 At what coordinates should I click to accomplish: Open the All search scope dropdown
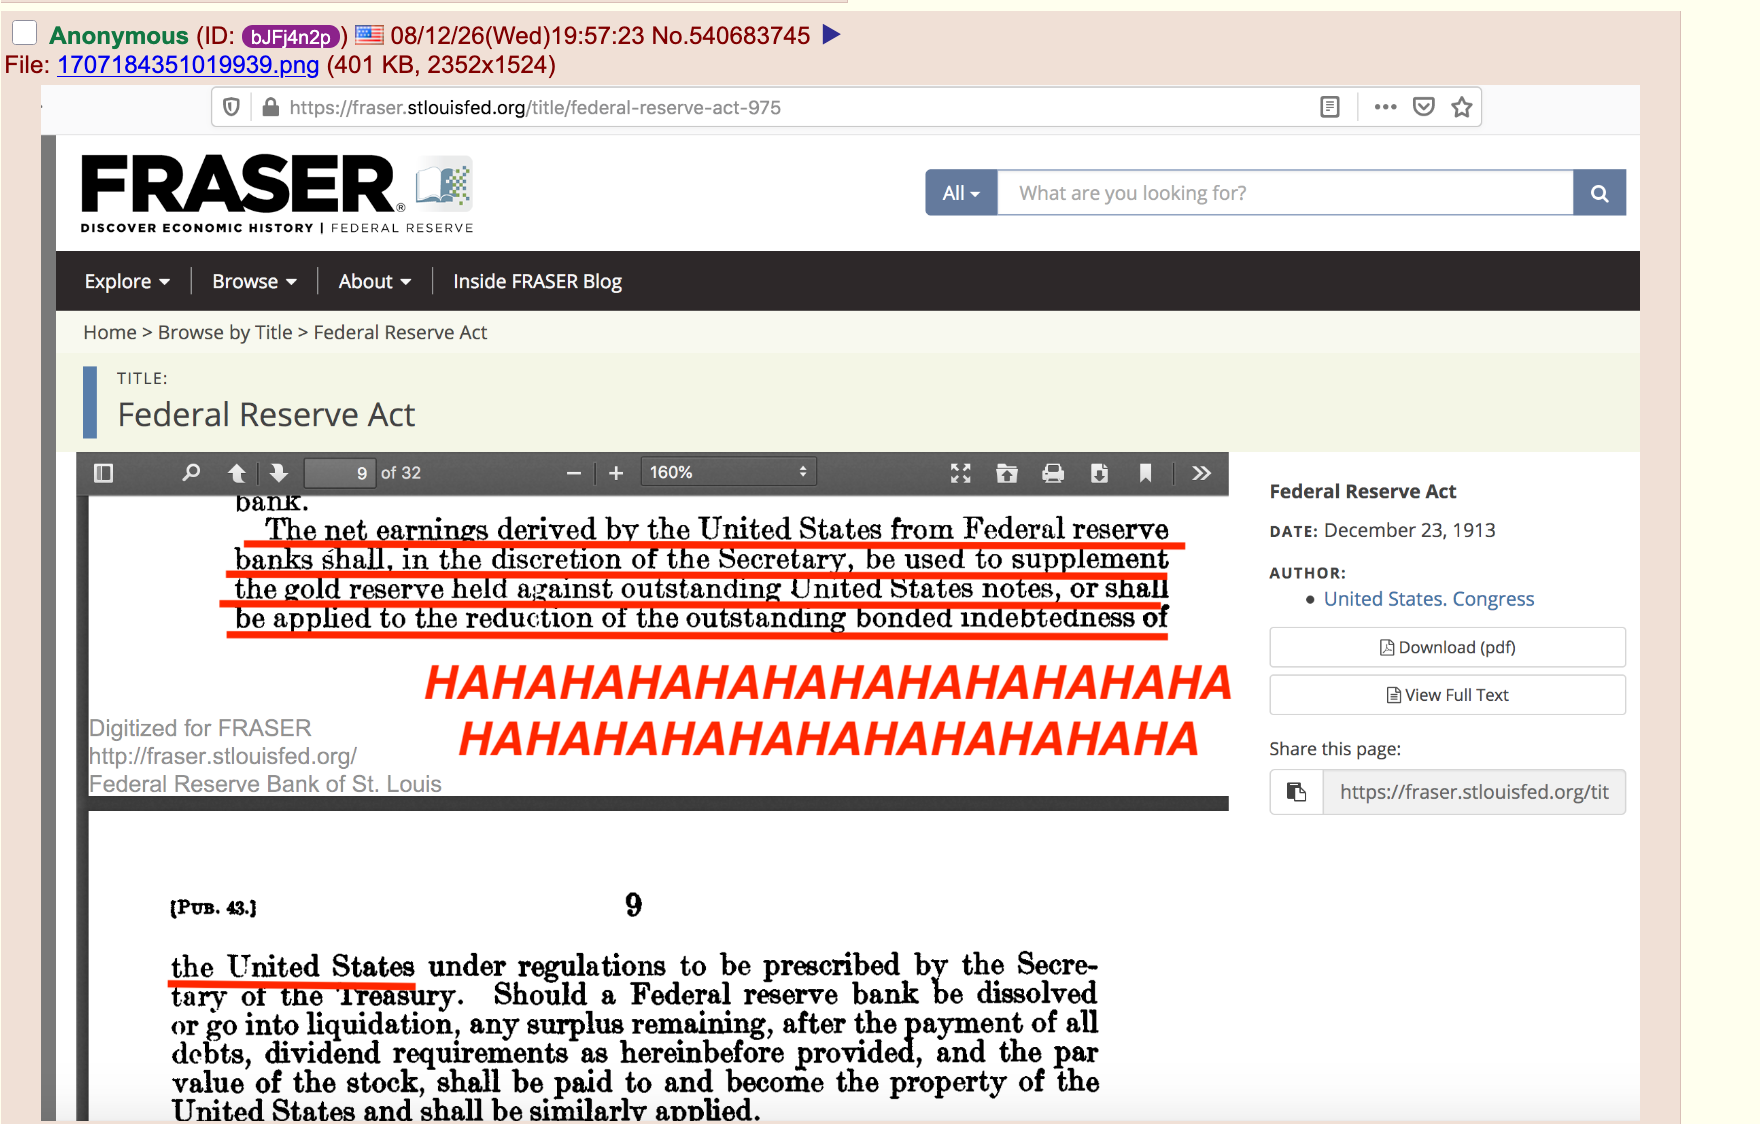click(x=961, y=193)
